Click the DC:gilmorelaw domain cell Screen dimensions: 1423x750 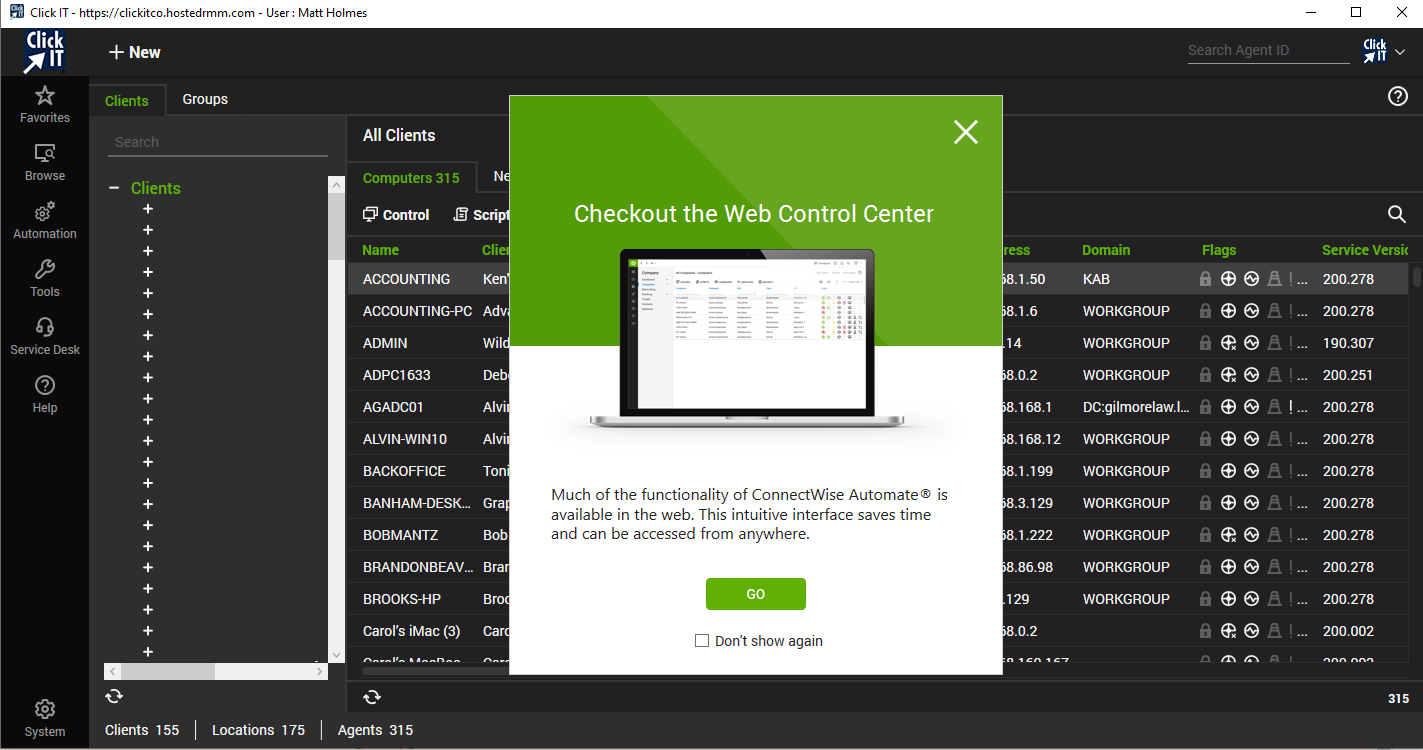pos(1136,407)
